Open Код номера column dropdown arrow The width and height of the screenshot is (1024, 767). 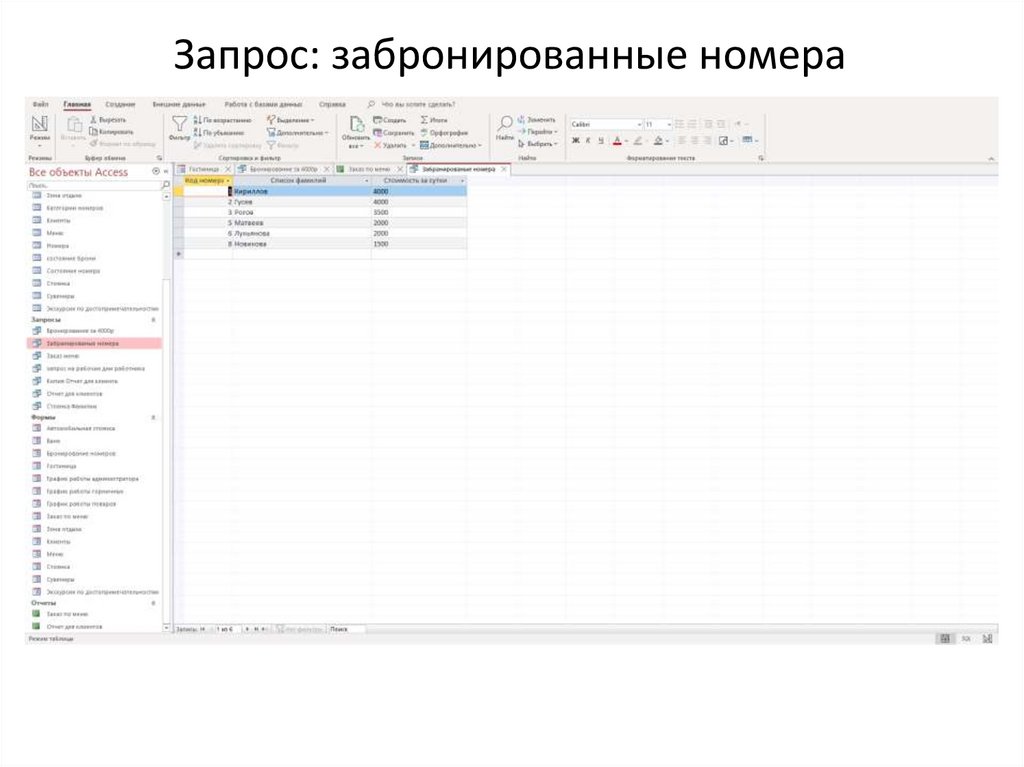(228, 180)
